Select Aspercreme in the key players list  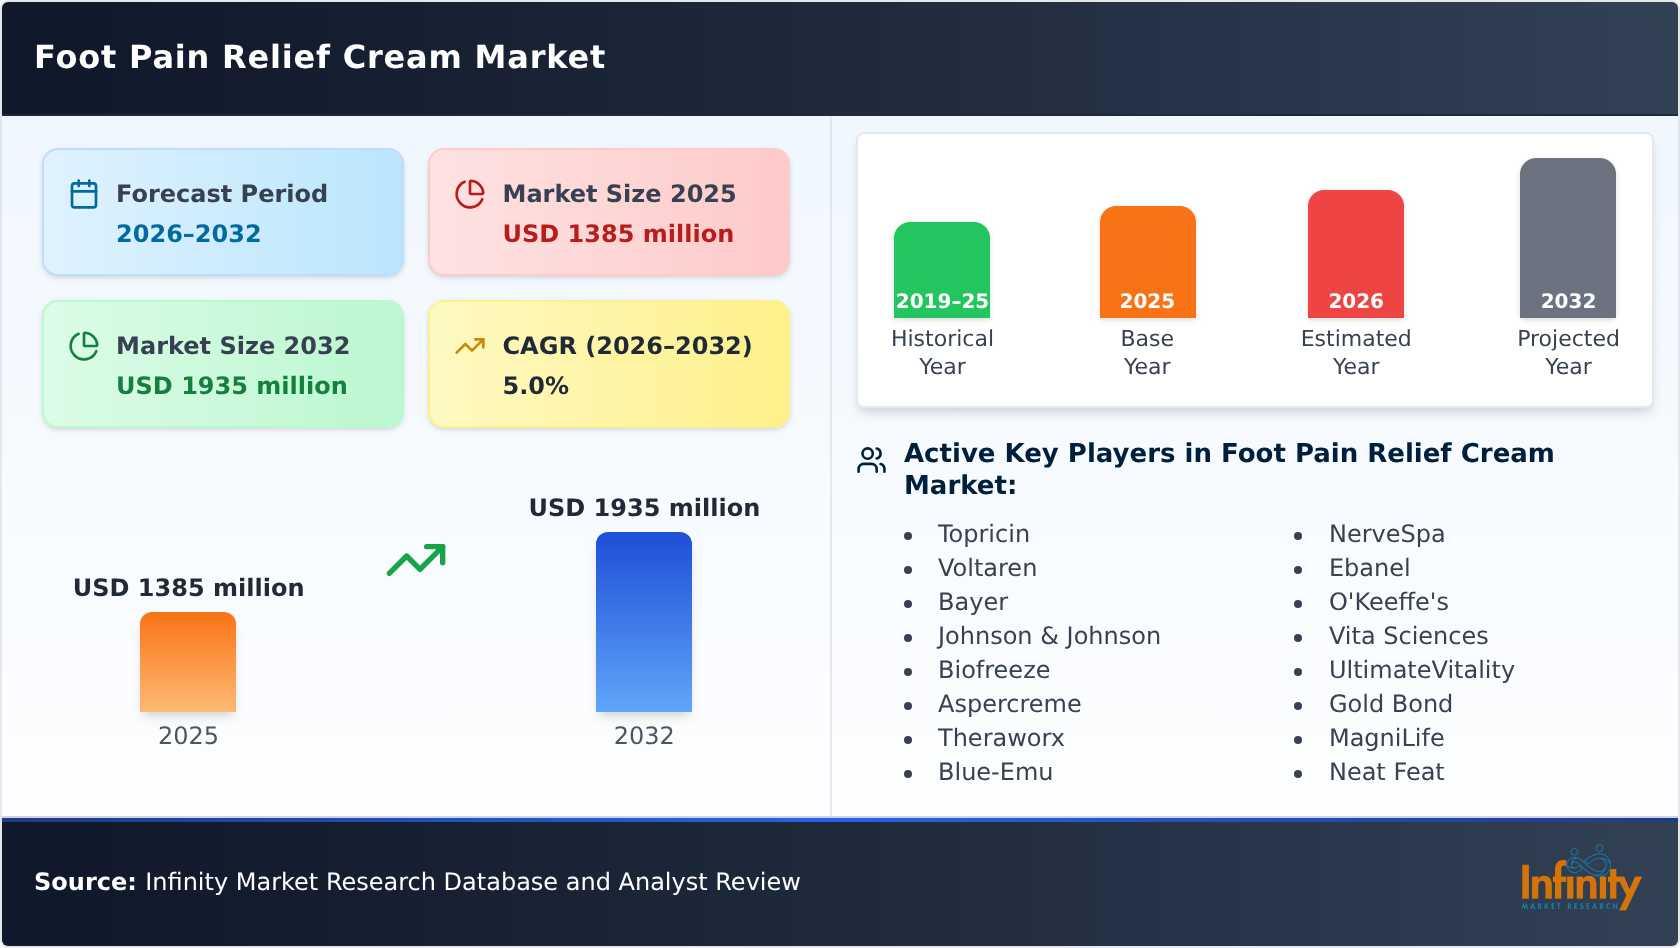pyautogui.click(x=1009, y=704)
